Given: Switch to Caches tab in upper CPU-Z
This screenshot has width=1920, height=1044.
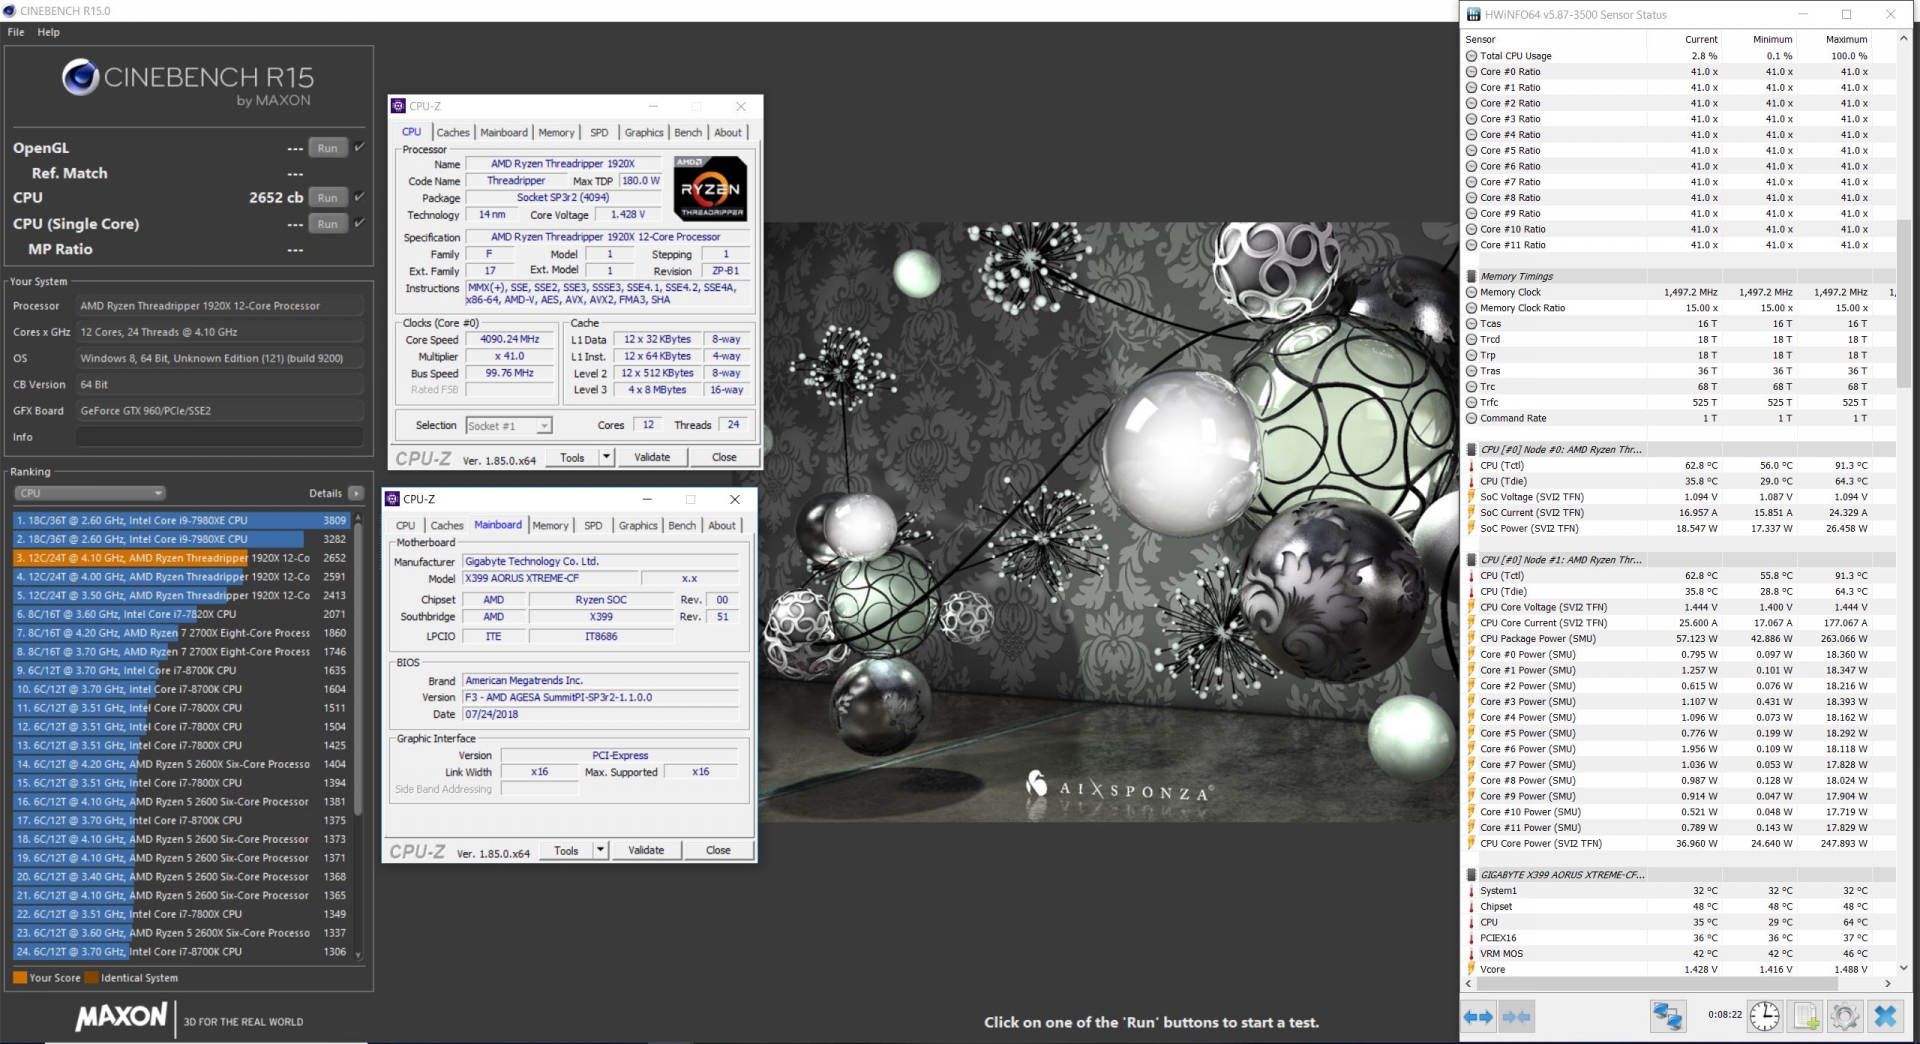Looking at the screenshot, I should click(x=452, y=132).
